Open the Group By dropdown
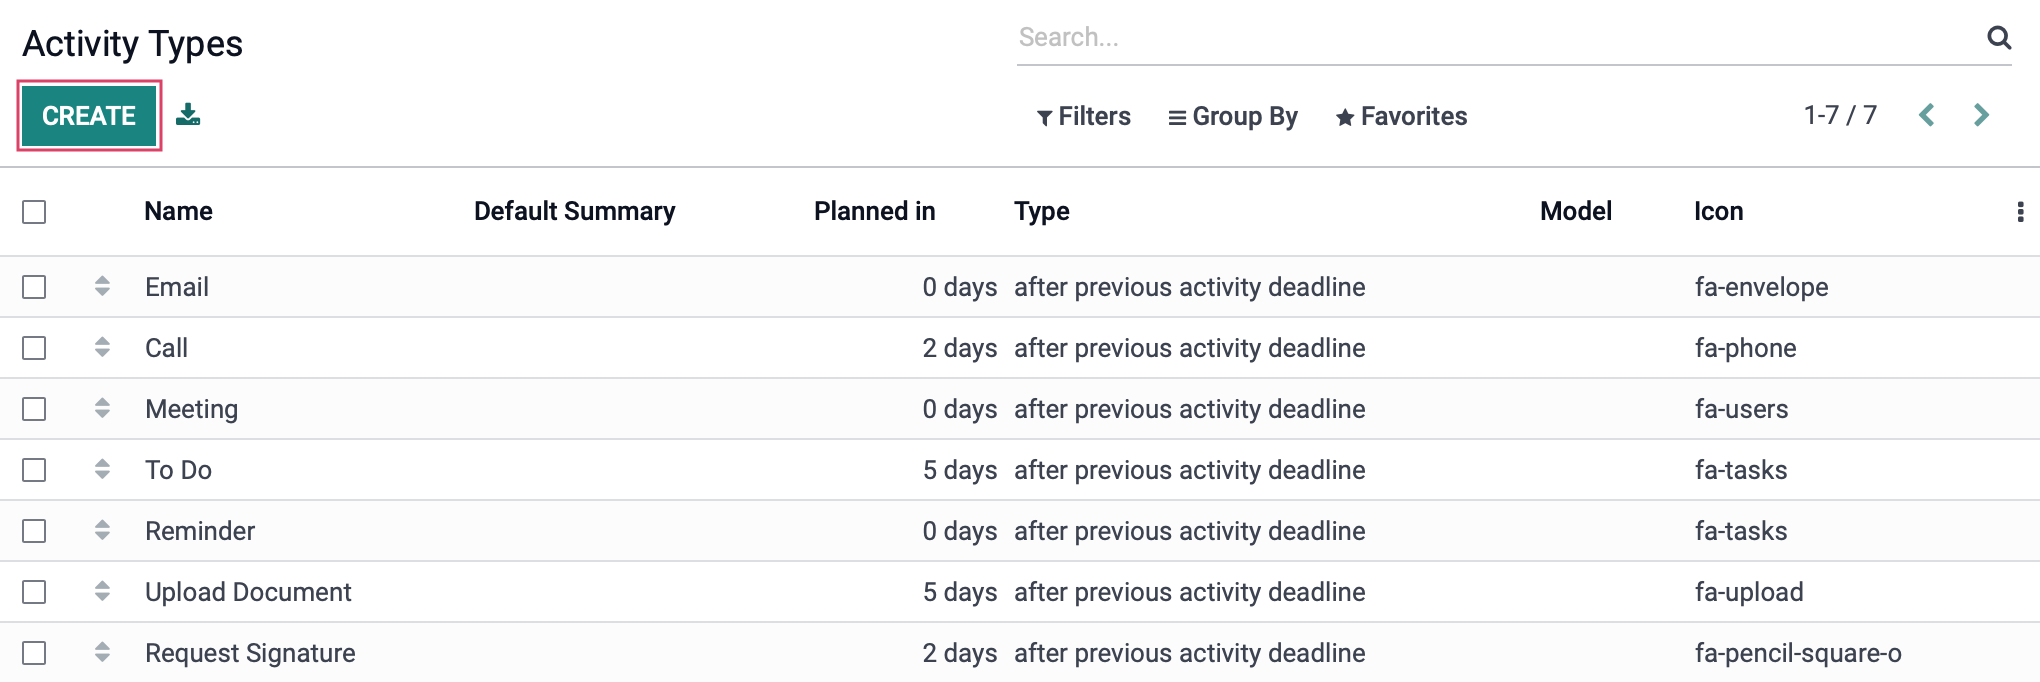Viewport: 2040px width, 682px height. tap(1233, 116)
